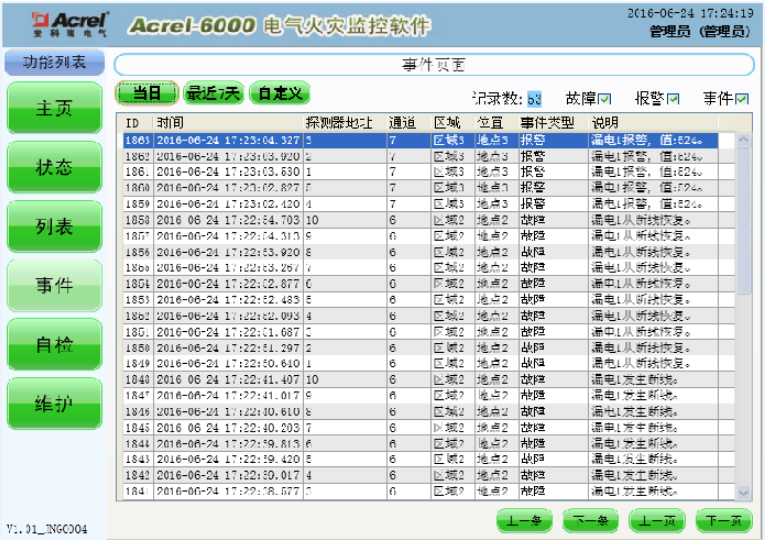Viewport: 765px width, 540px height.
Task: Go to next page with 下一页
Action: click(724, 520)
